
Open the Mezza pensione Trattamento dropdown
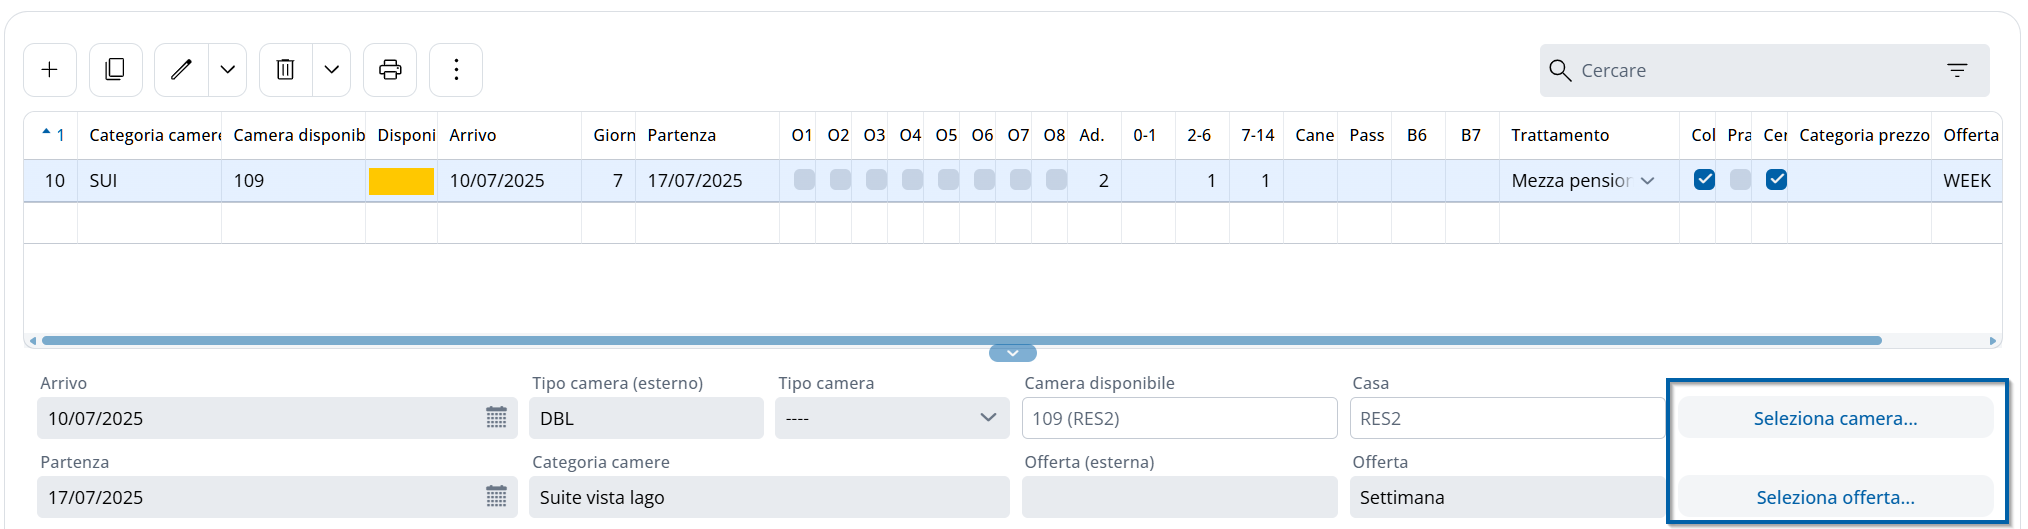click(1647, 181)
